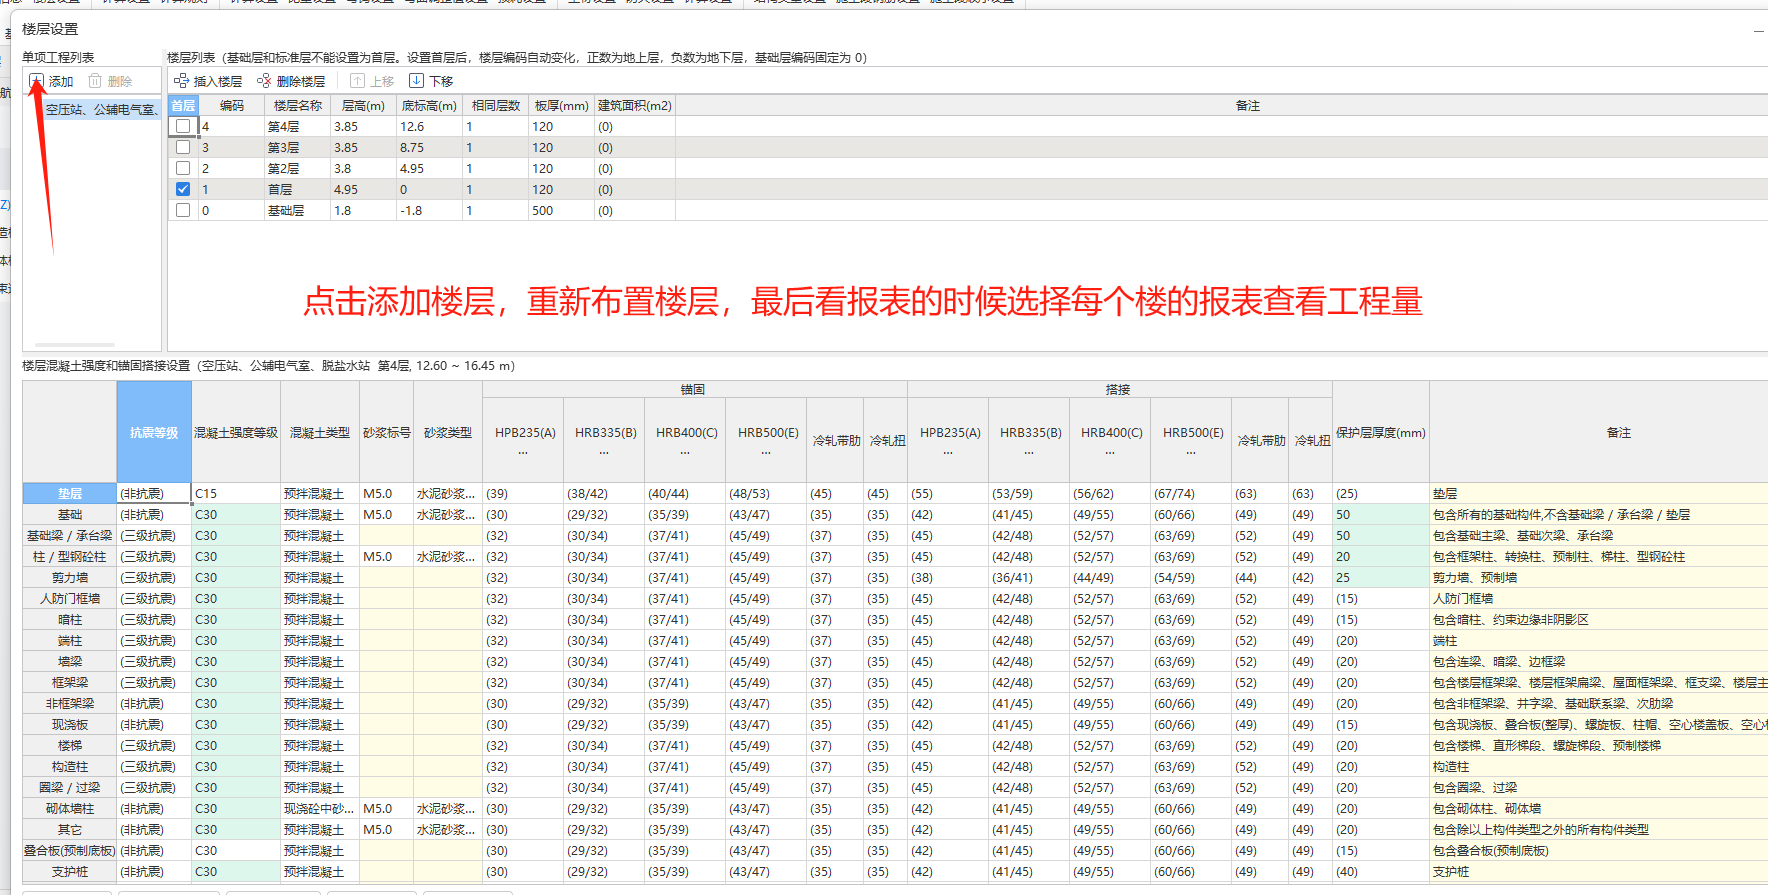Click the 砂浆标号 column header
The width and height of the screenshot is (1768, 895).
(x=386, y=432)
